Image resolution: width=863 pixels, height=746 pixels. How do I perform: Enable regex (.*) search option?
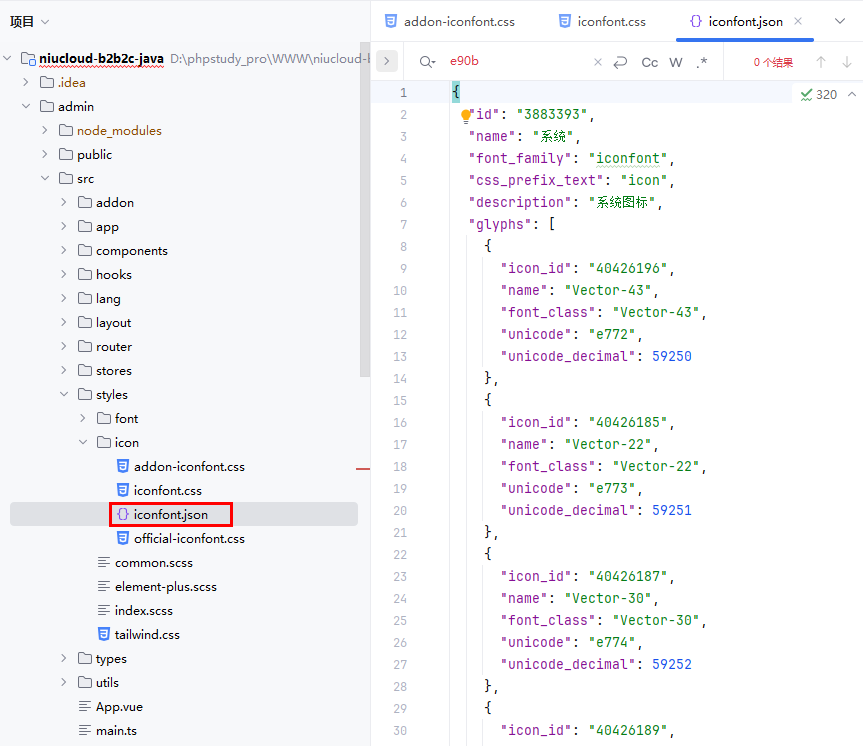[x=701, y=62]
